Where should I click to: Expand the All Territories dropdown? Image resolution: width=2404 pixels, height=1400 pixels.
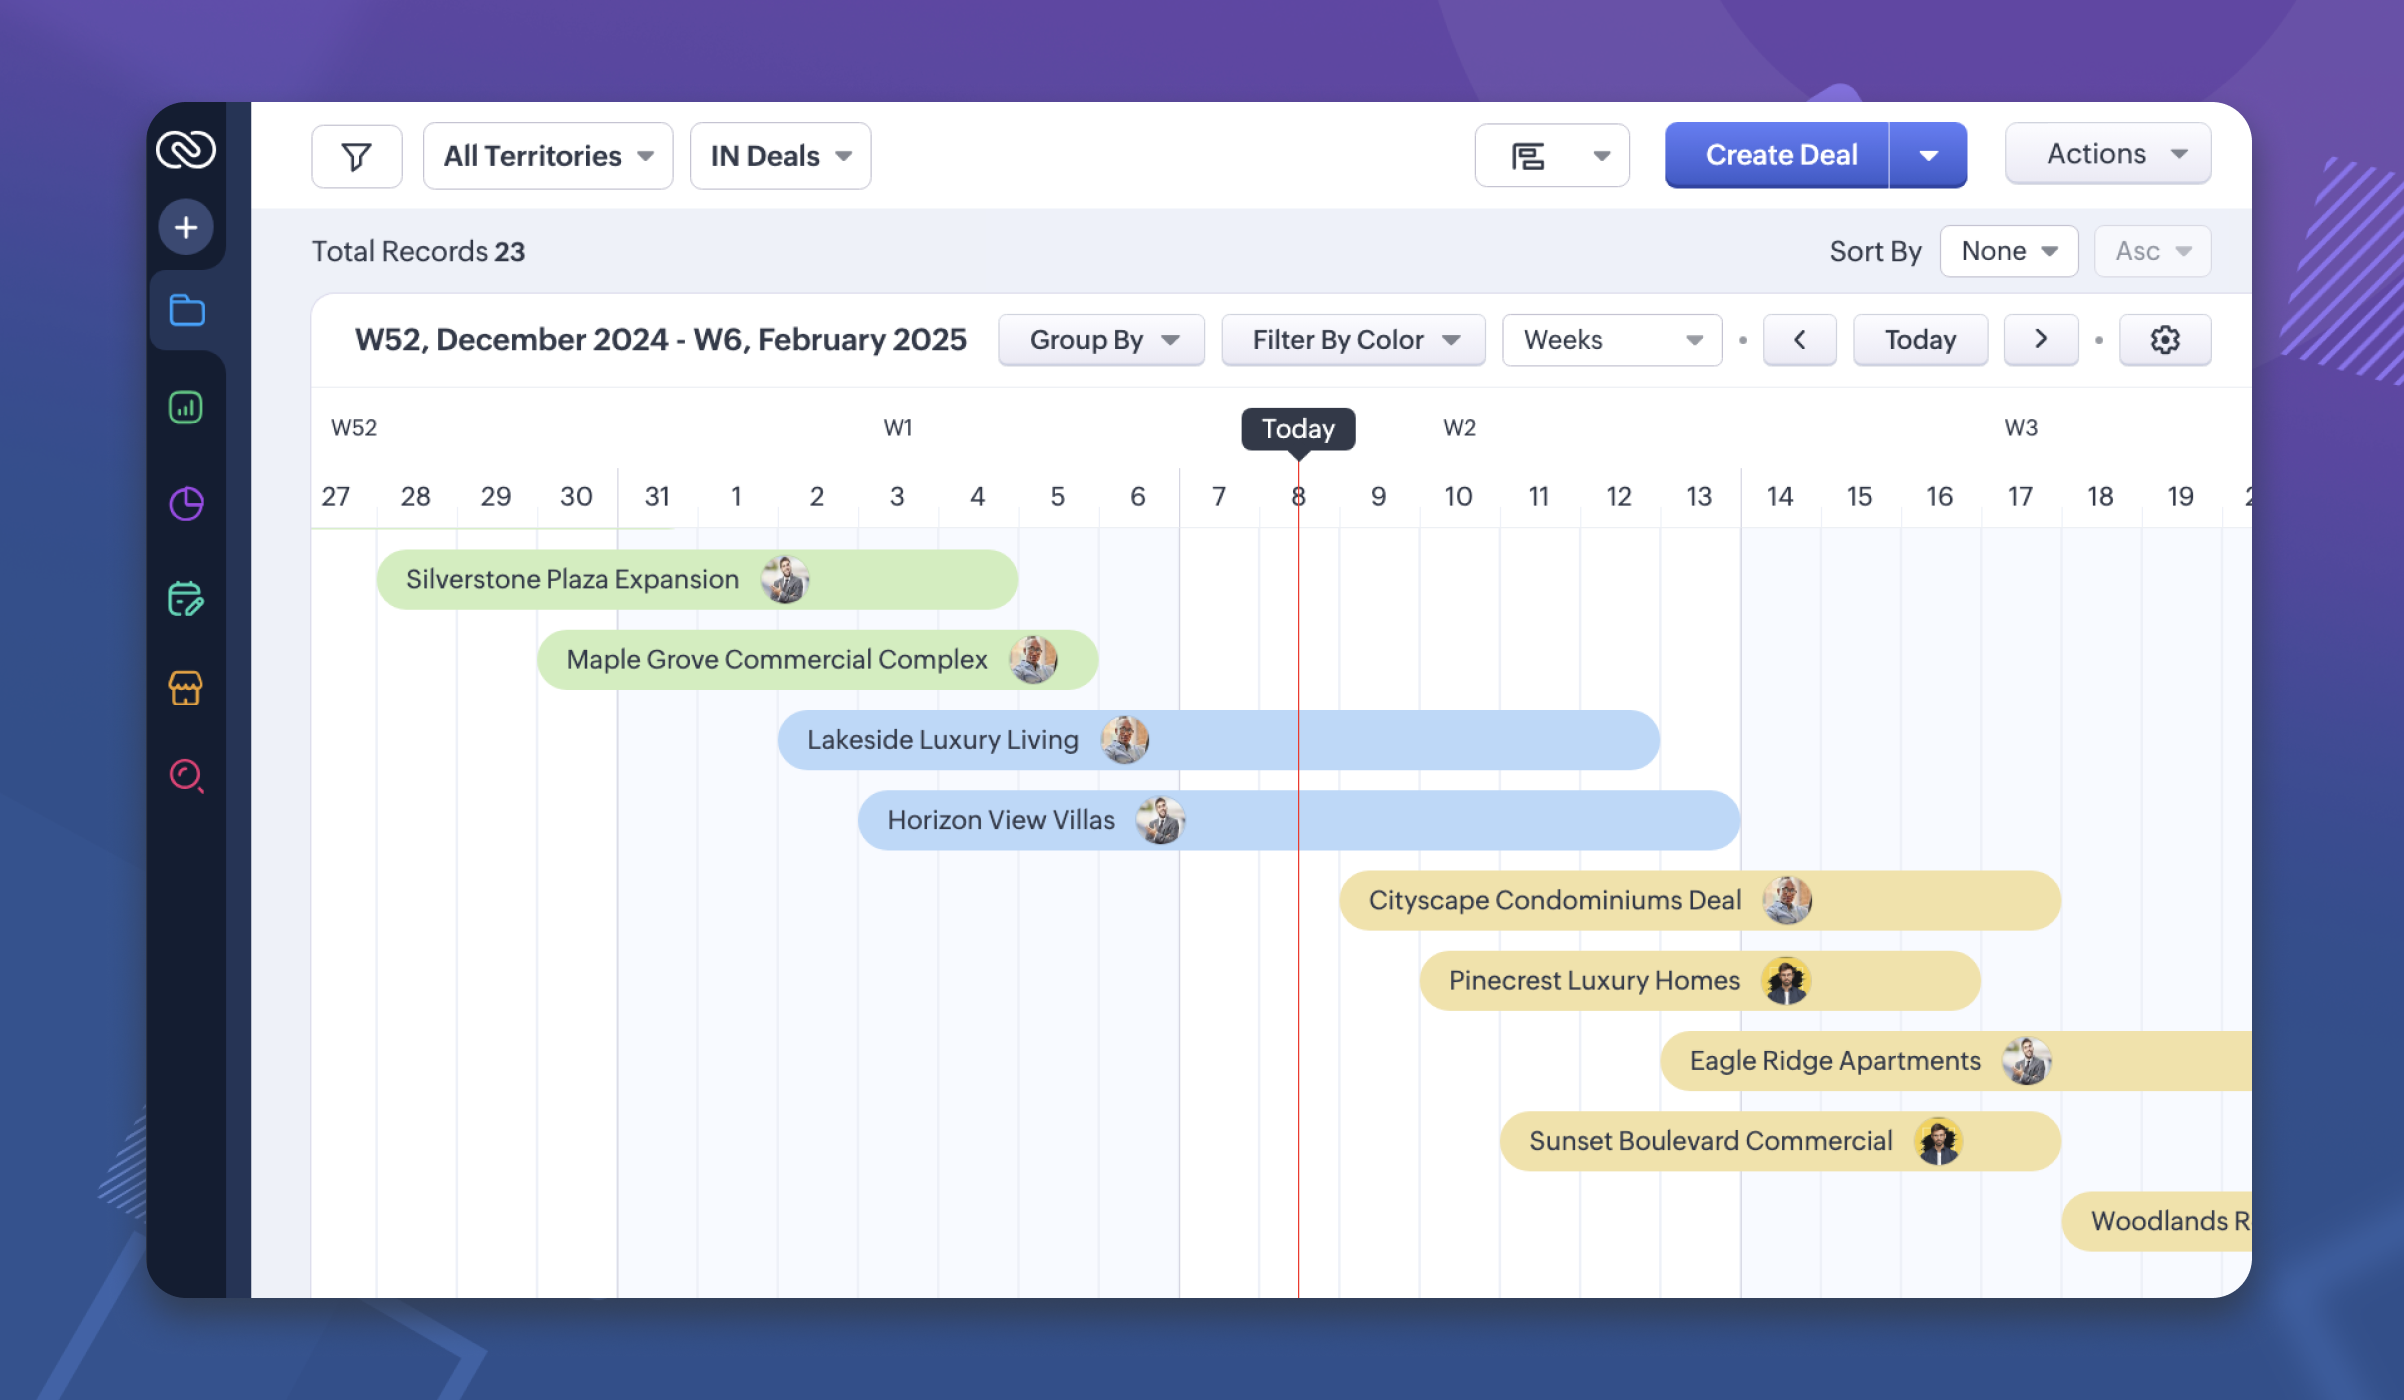(x=548, y=156)
